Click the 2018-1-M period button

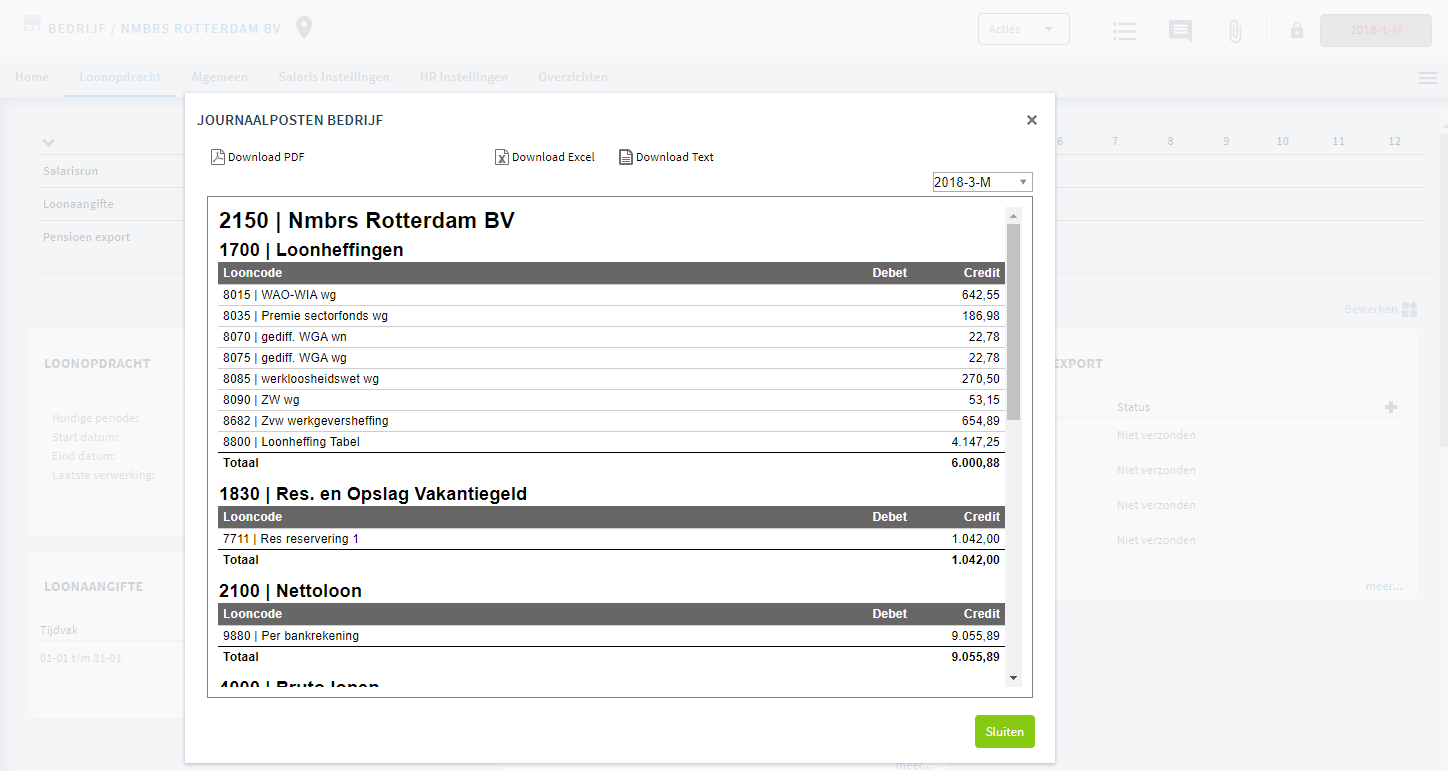point(1375,30)
